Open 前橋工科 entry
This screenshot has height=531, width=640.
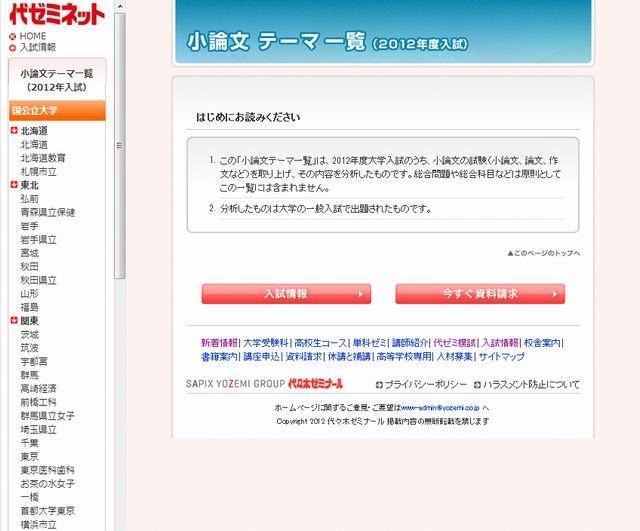coord(38,402)
